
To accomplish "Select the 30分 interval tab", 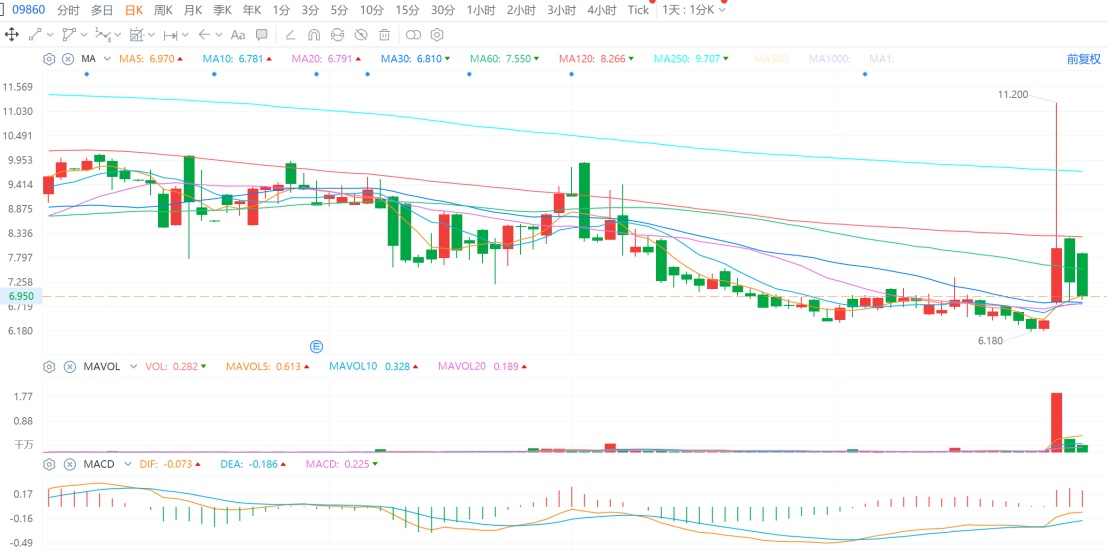I will point(442,10).
